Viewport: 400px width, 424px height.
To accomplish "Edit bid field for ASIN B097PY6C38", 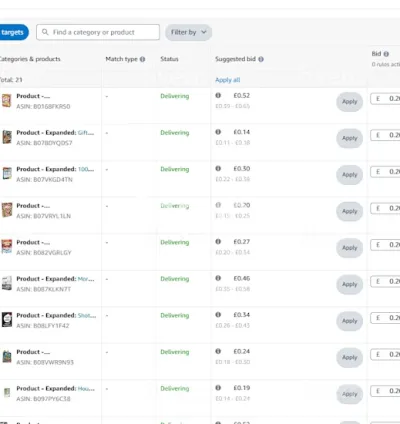I will point(385,391).
